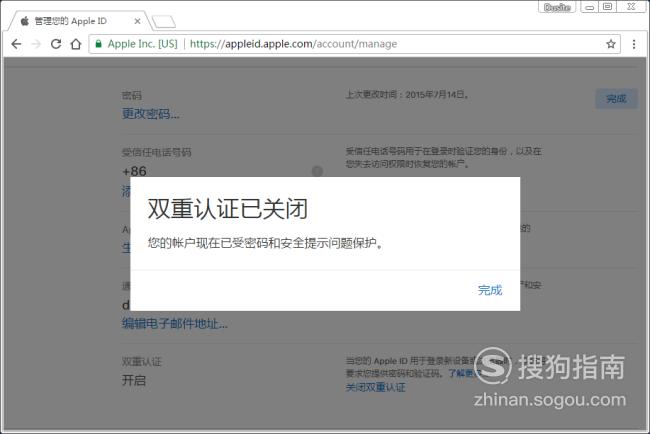650x434 pixels.
Task: Click the dialog message about 安全提示问题保护
Action: pos(265,243)
